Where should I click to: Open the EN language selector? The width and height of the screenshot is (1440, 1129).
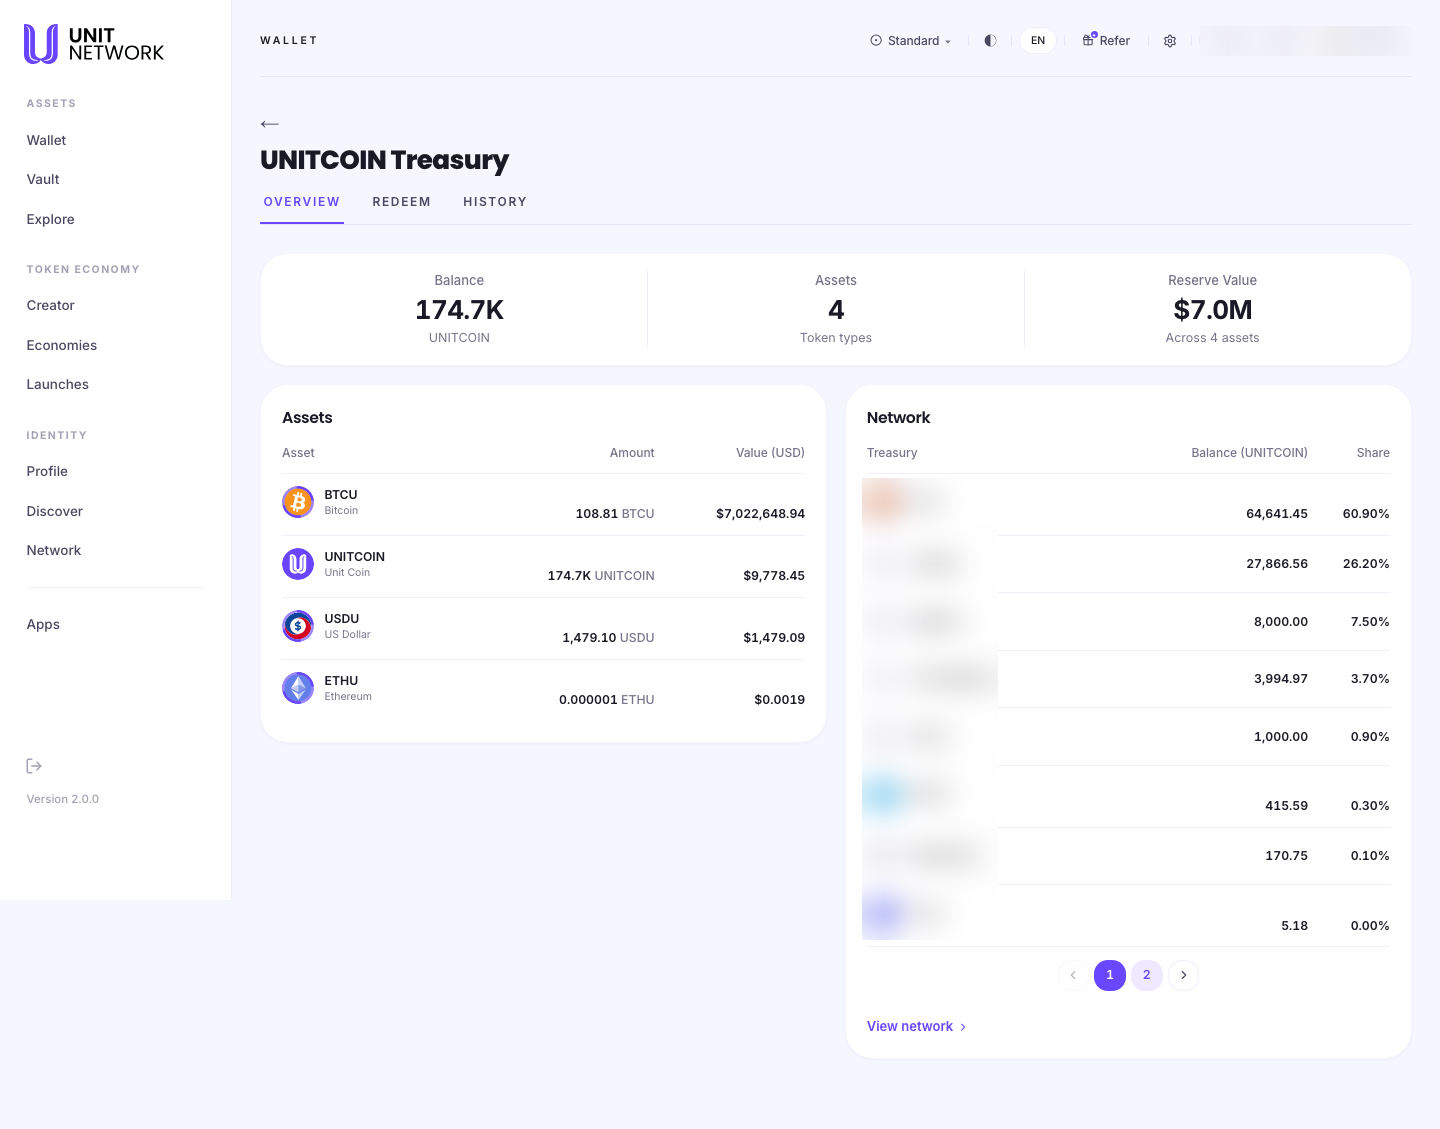[1038, 41]
